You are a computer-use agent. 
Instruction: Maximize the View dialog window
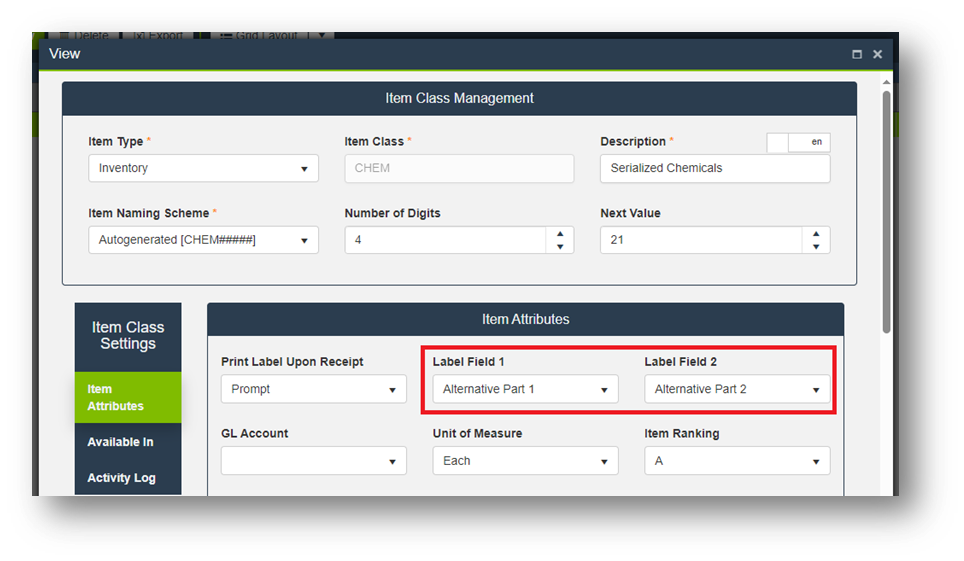click(857, 54)
